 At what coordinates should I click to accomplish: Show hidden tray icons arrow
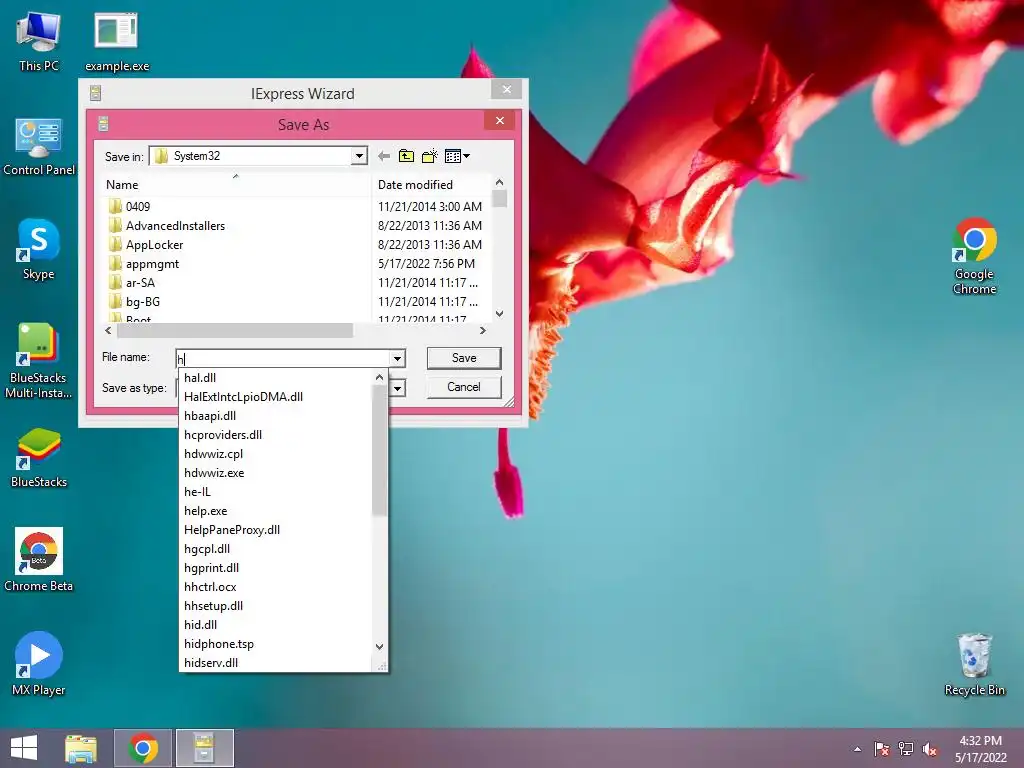coord(857,749)
